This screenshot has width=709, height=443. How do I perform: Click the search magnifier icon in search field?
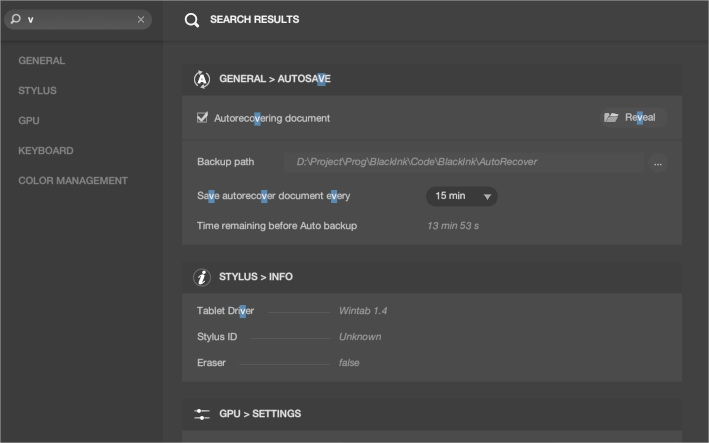[16, 19]
